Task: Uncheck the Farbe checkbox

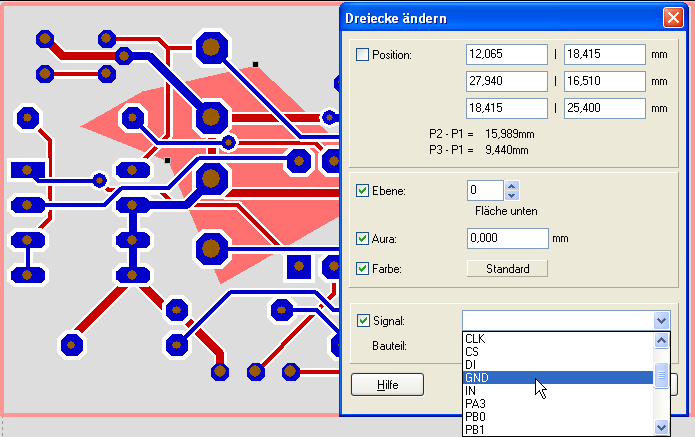Action: coord(362,268)
